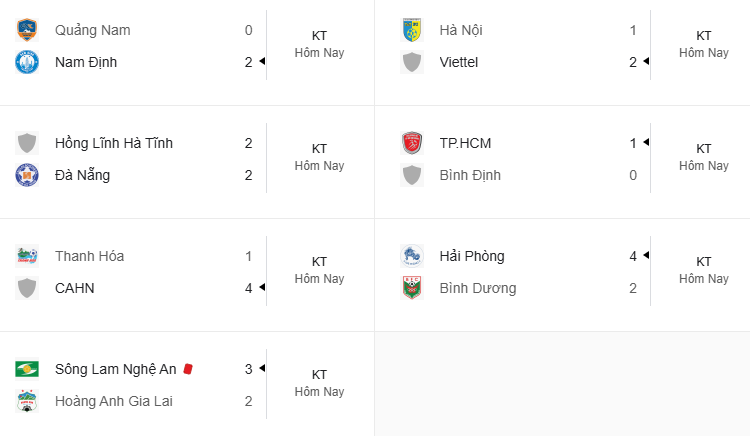750x436 pixels.
Task: Click the Thanh Hóa team logo
Action: click(27, 256)
